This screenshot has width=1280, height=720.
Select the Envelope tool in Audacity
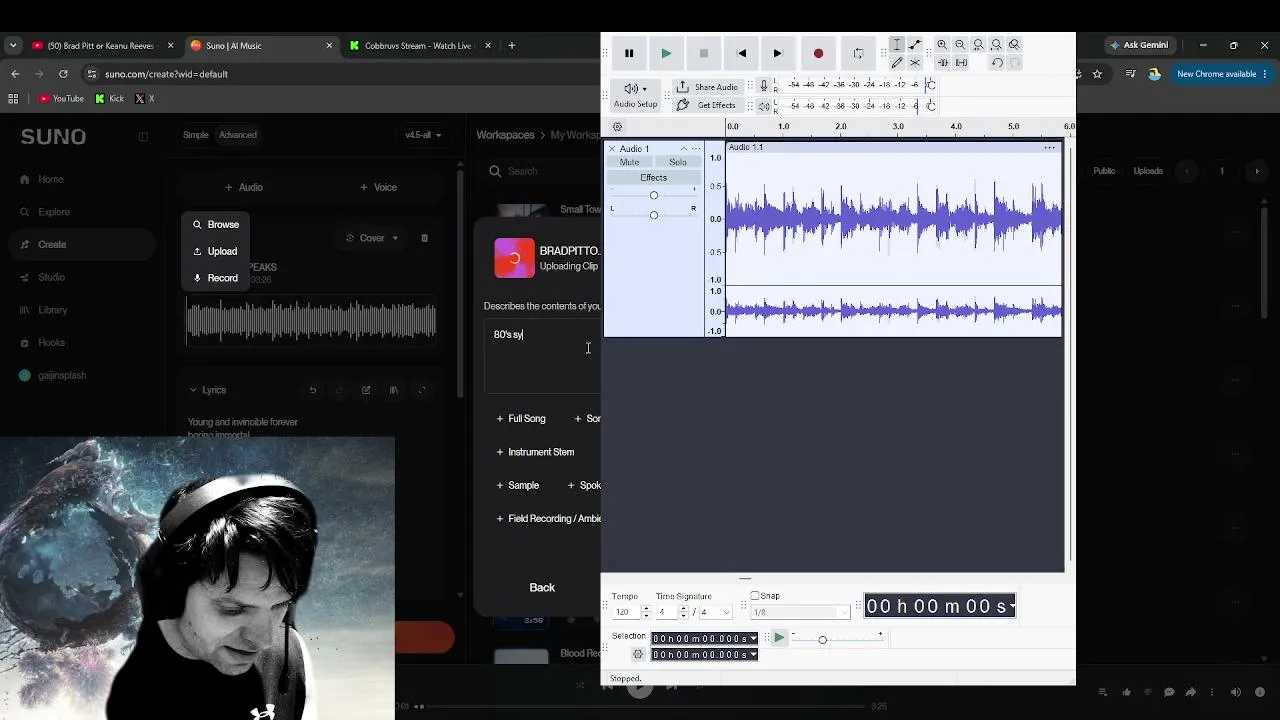point(915,45)
